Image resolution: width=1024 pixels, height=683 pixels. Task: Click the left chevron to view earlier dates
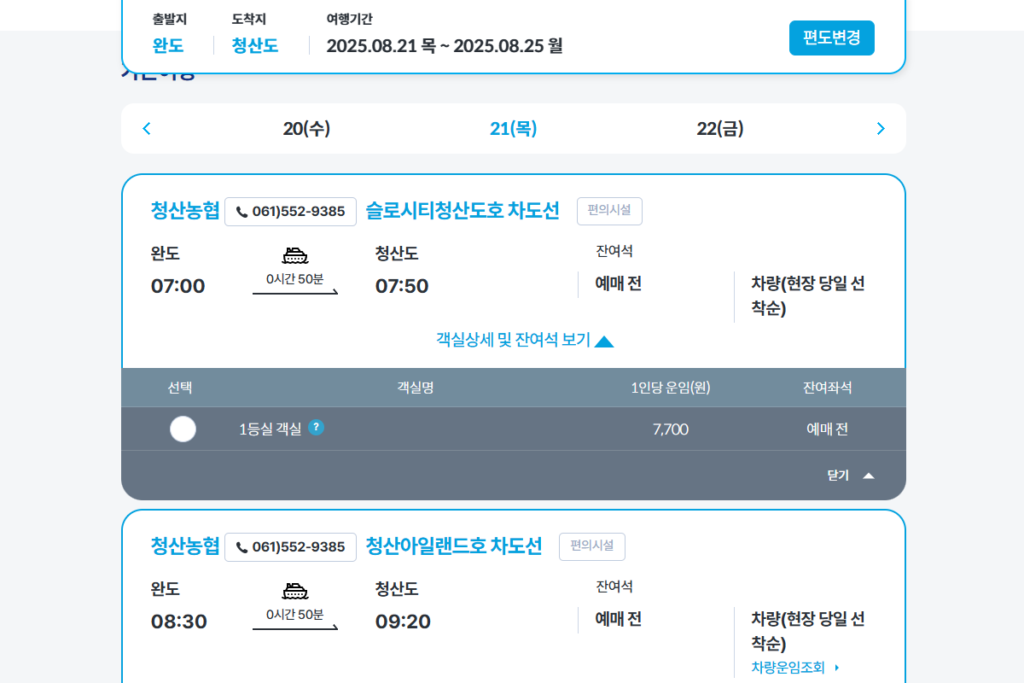pyautogui.click(x=146, y=128)
